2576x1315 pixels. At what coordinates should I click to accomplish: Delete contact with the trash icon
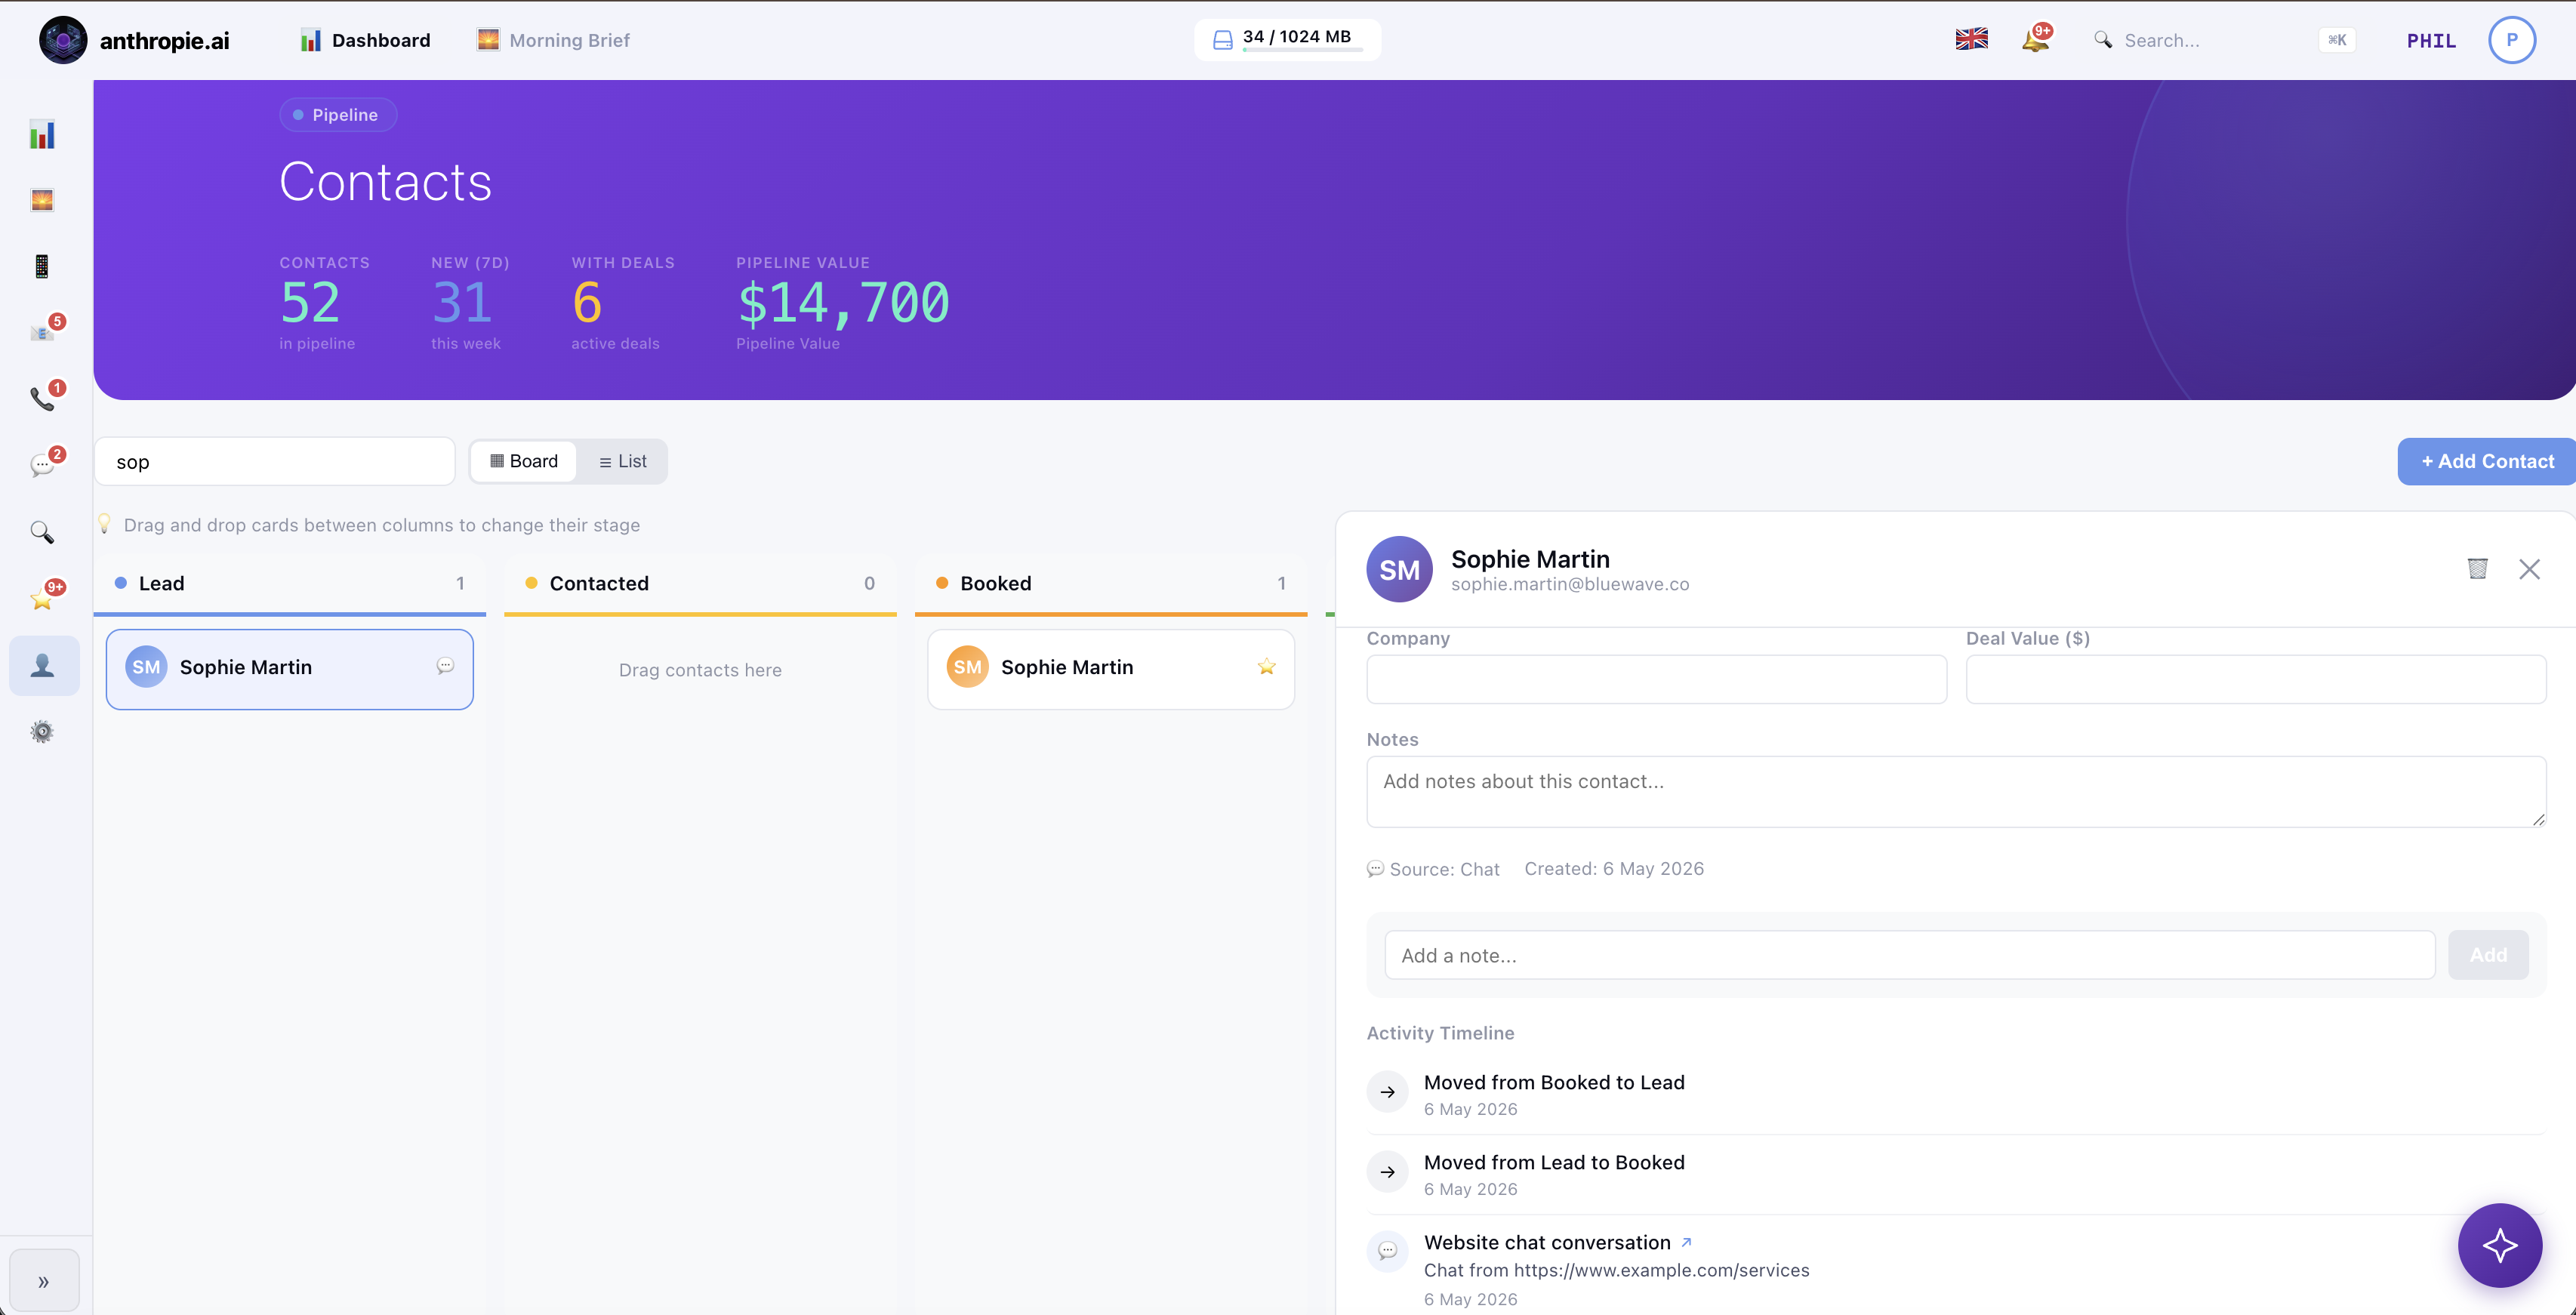click(2477, 569)
